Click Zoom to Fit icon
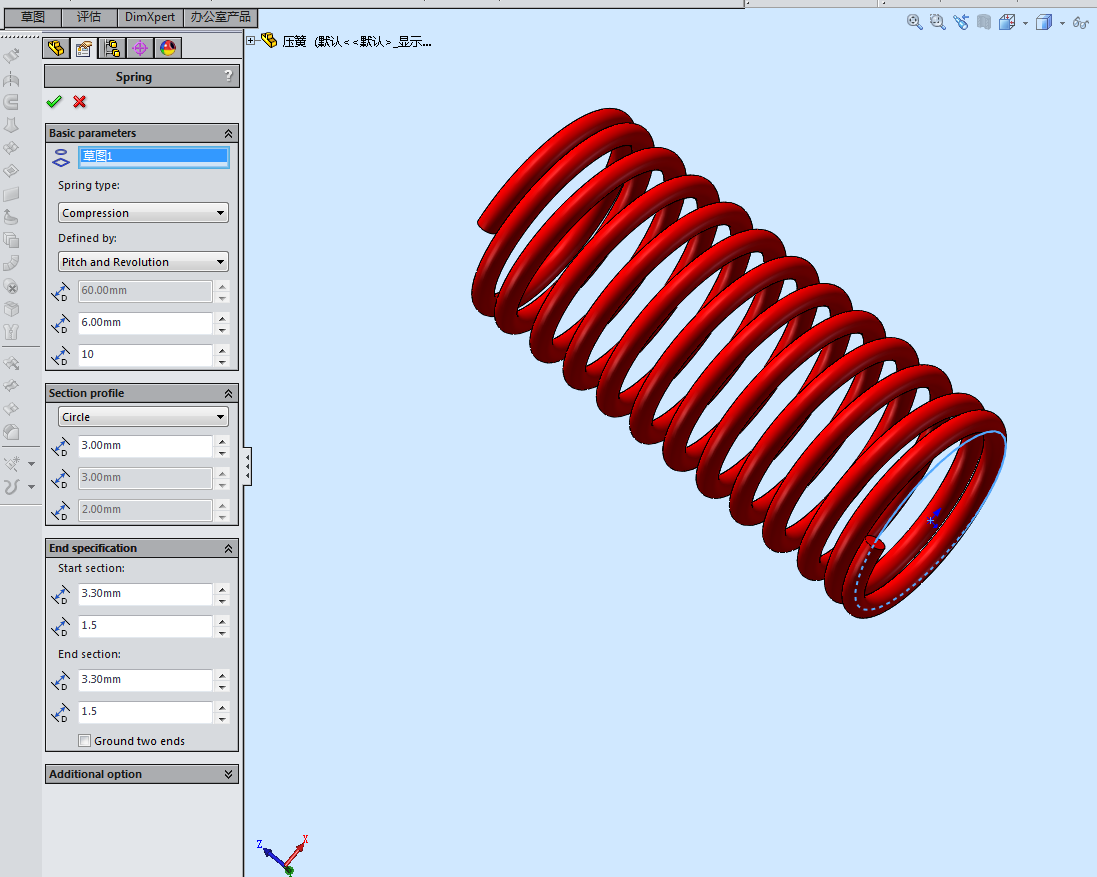 (x=914, y=22)
